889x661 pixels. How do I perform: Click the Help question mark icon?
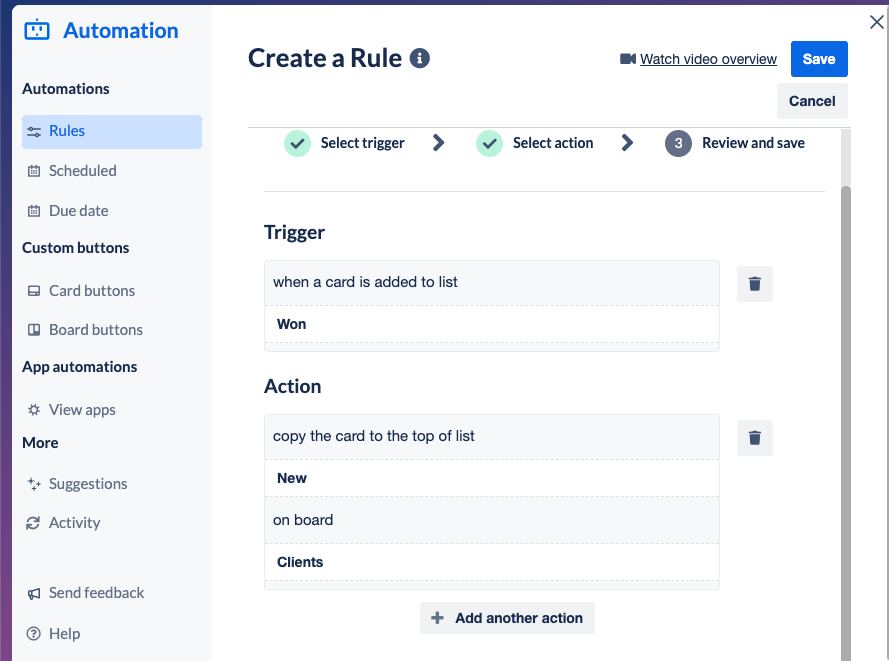[x=34, y=633]
